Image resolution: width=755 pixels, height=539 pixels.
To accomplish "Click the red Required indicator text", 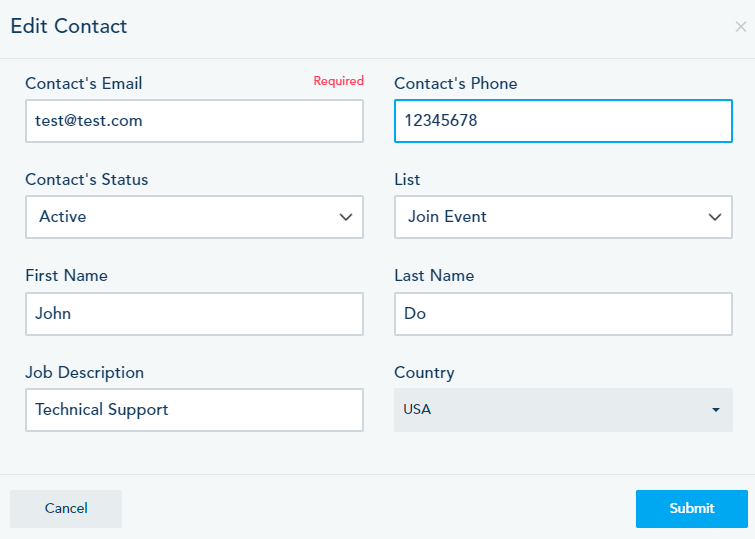I will [338, 82].
